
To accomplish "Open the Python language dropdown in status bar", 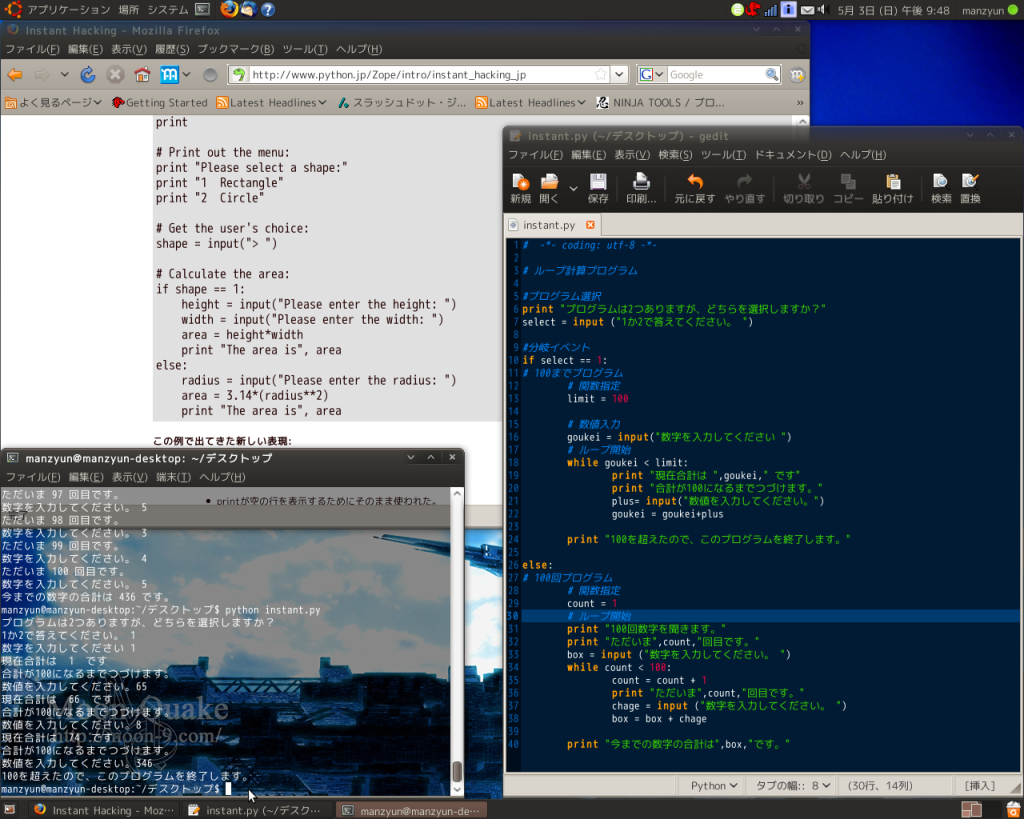I will click(715, 786).
